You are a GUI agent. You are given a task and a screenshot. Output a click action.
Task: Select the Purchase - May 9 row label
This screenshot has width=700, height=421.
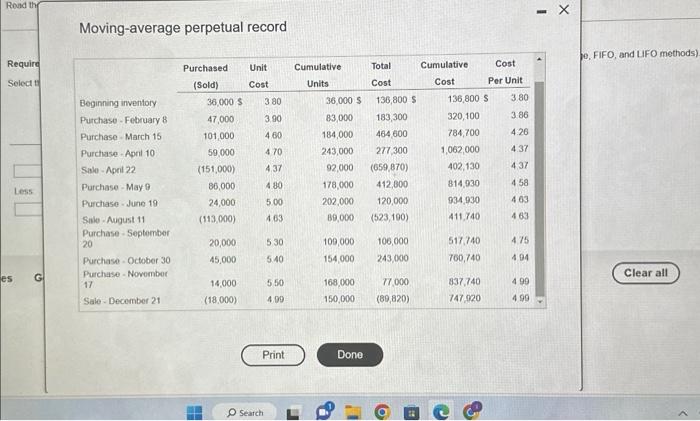tap(116, 187)
